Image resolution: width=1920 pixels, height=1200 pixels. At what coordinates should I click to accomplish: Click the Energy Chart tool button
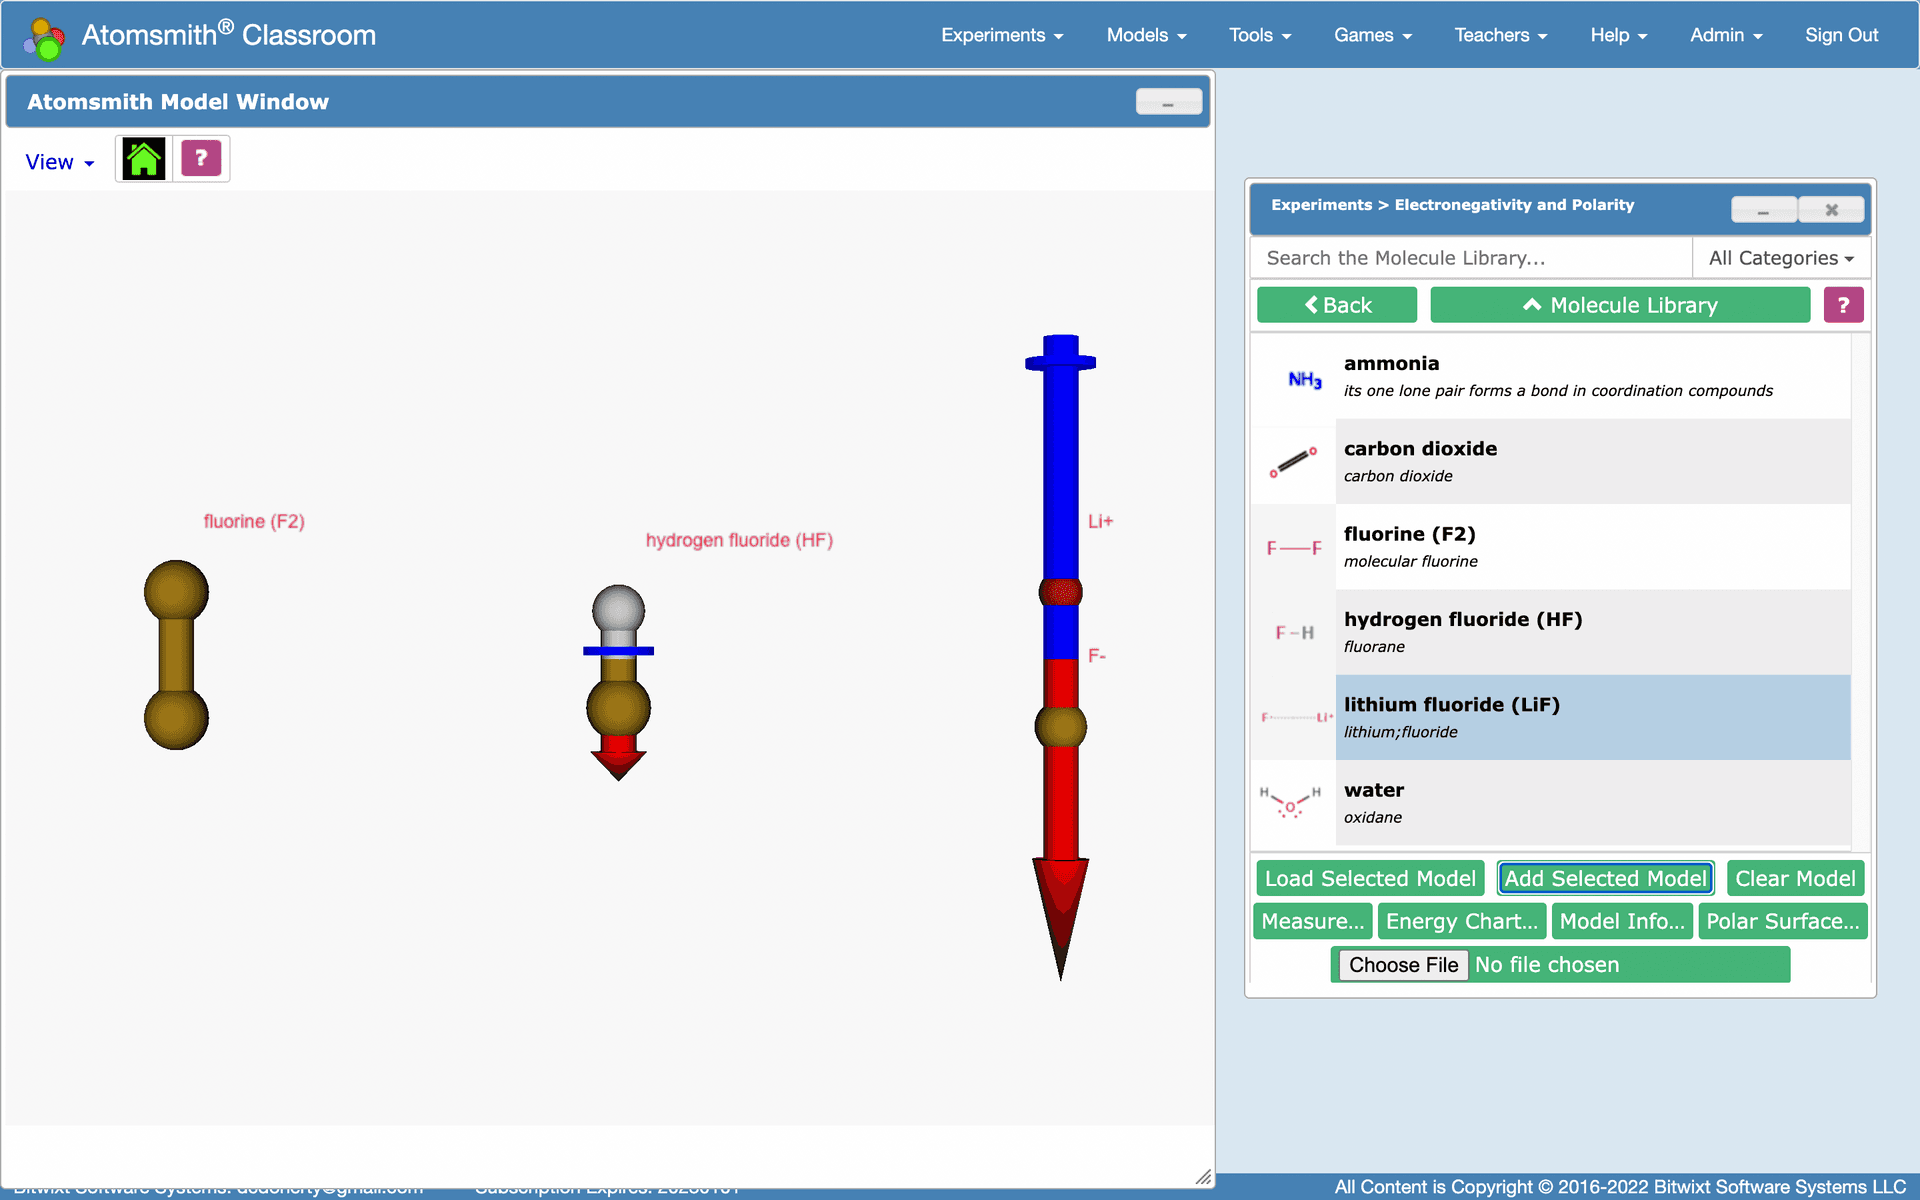1461,921
